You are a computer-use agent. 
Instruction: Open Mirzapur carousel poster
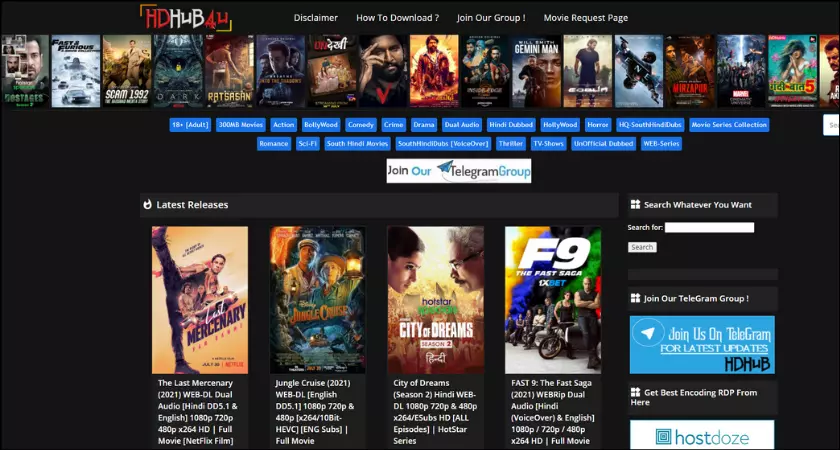pos(690,71)
